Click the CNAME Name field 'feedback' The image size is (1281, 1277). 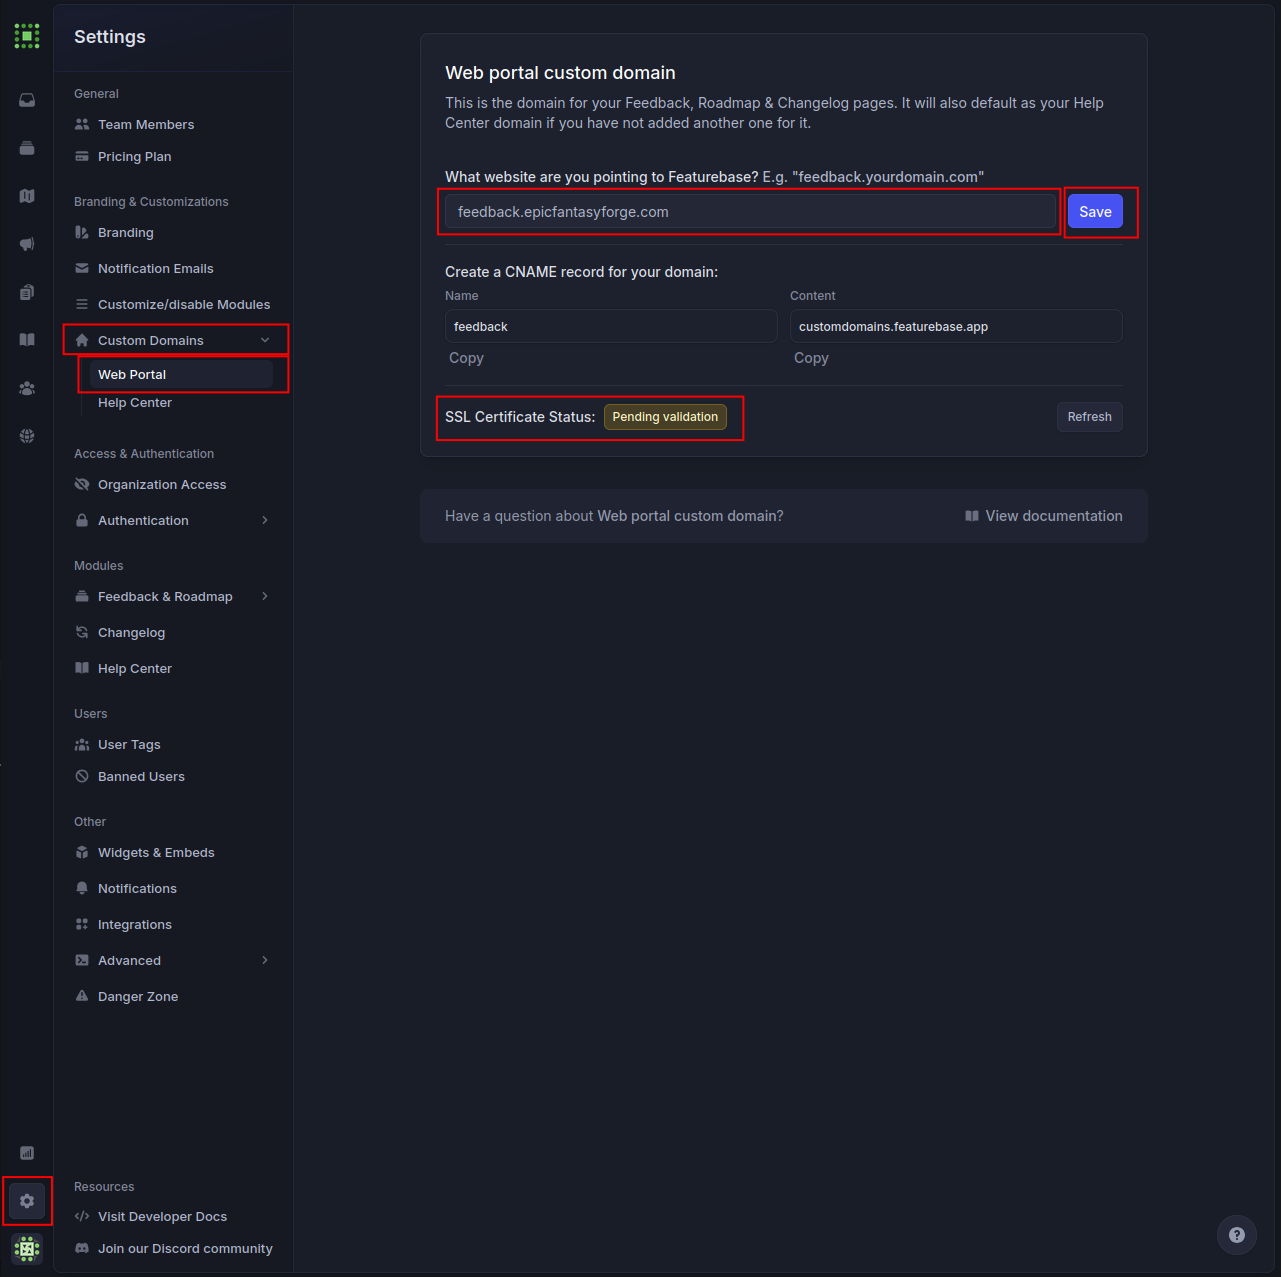pos(611,326)
